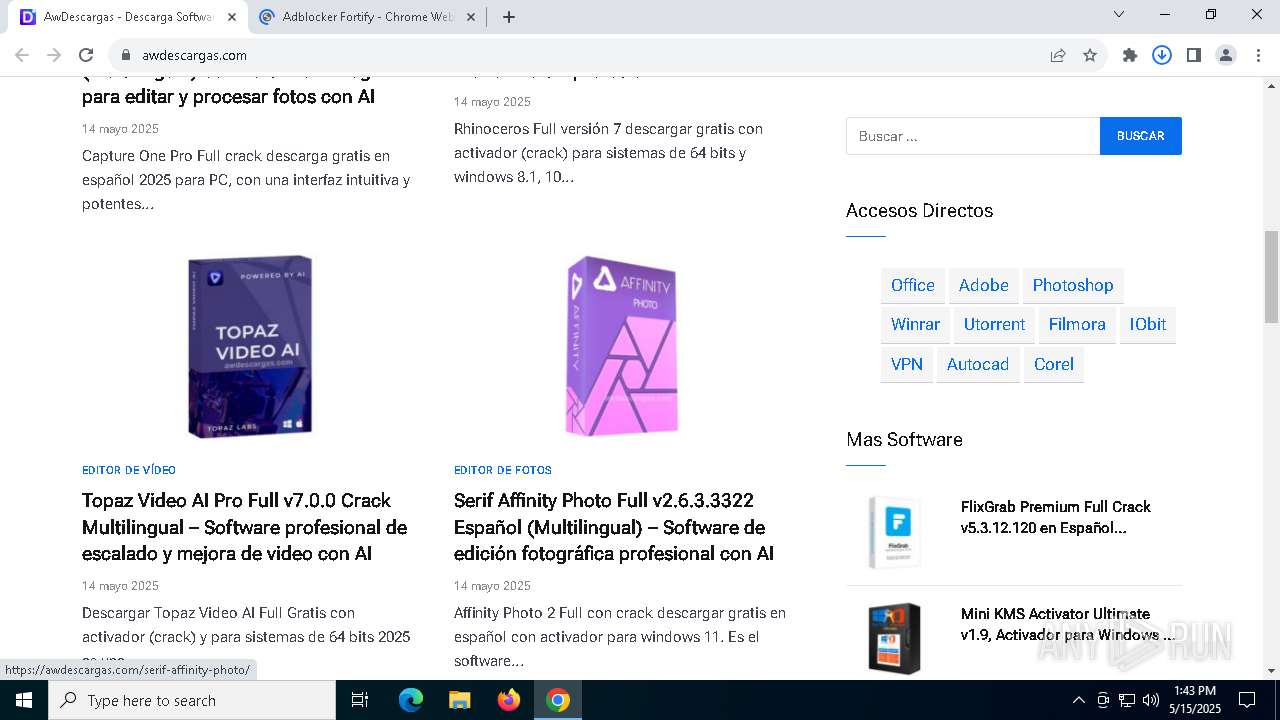Open the Topaz Video AI Pro Full article title
Viewport: 1280px width, 720px height.
245,527
